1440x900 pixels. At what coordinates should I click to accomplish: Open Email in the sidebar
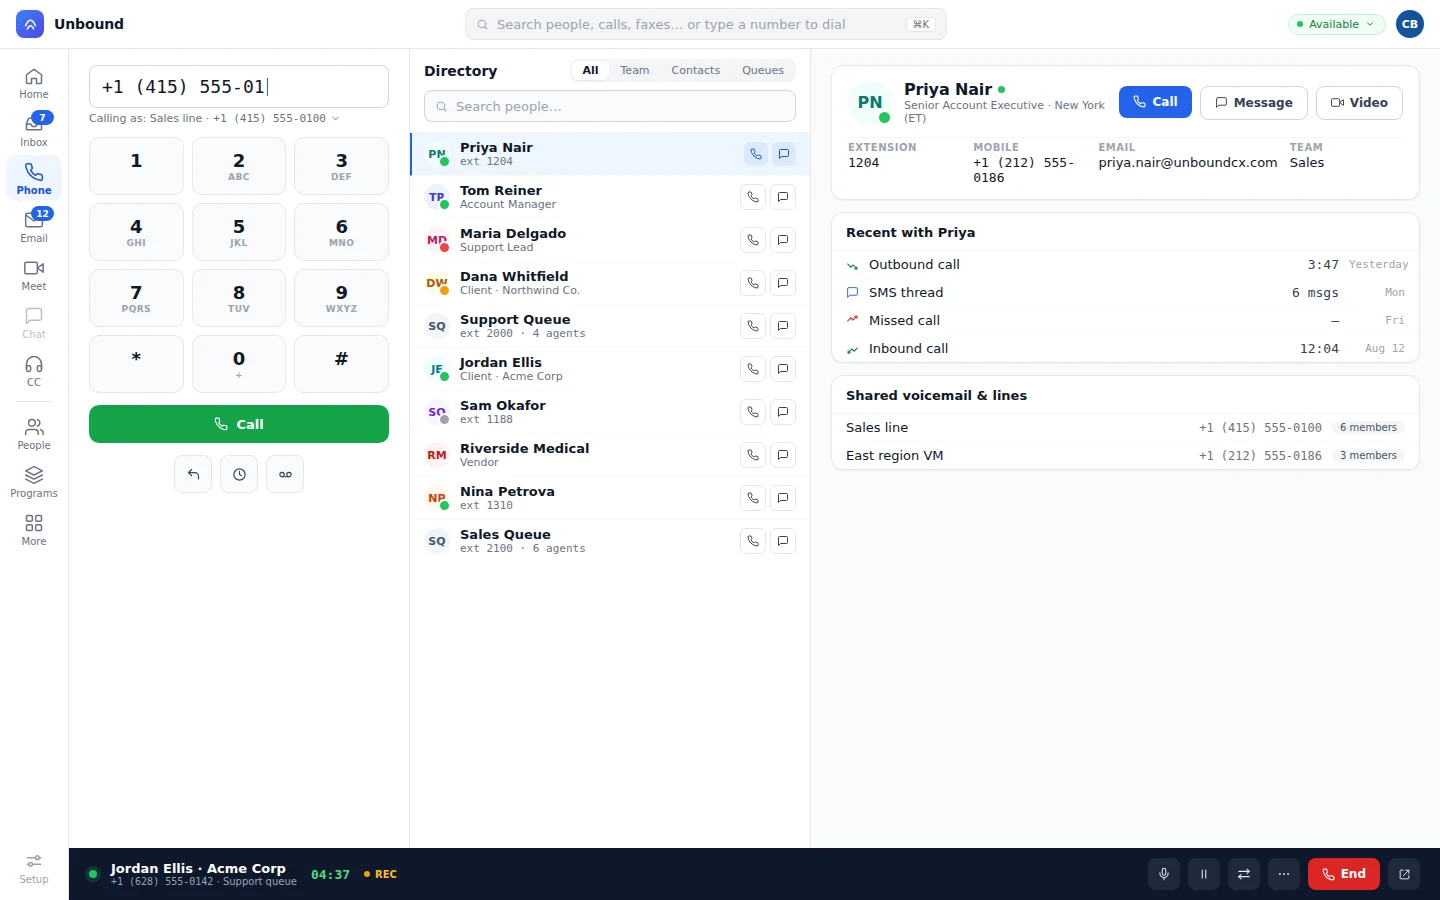click(34, 227)
